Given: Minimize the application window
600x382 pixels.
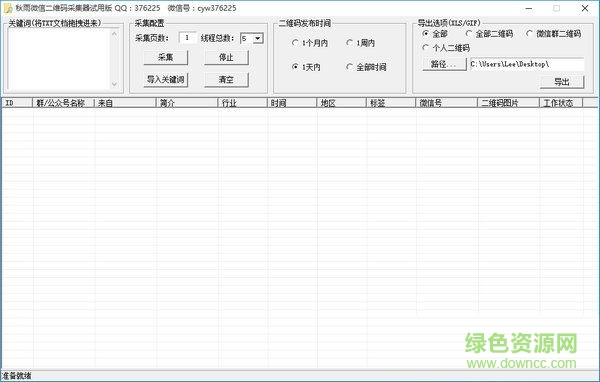Looking at the screenshot, I should [529, 8].
